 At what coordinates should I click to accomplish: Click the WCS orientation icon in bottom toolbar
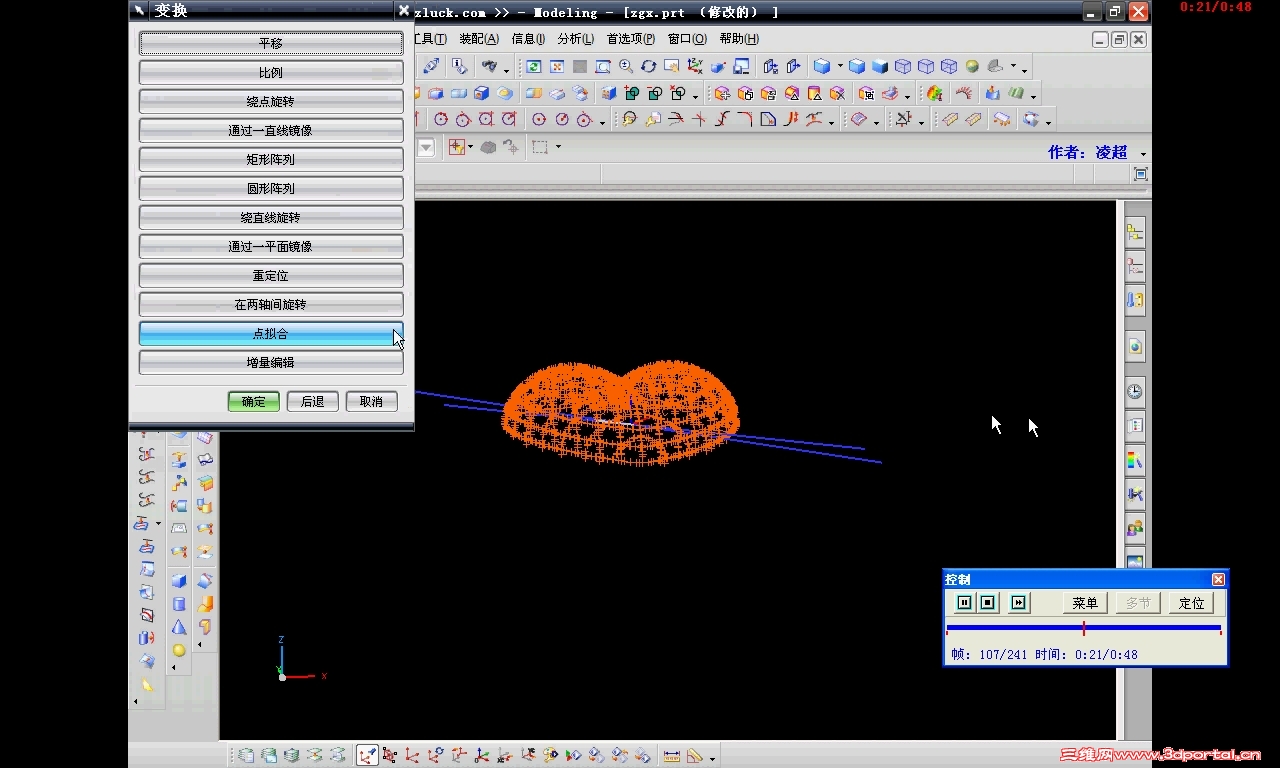368,756
